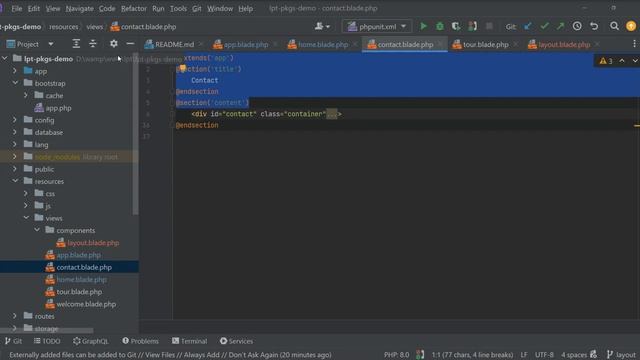Click the PHP: 8.0 language level status
This screenshot has width=640, height=360.
click(x=396, y=355)
